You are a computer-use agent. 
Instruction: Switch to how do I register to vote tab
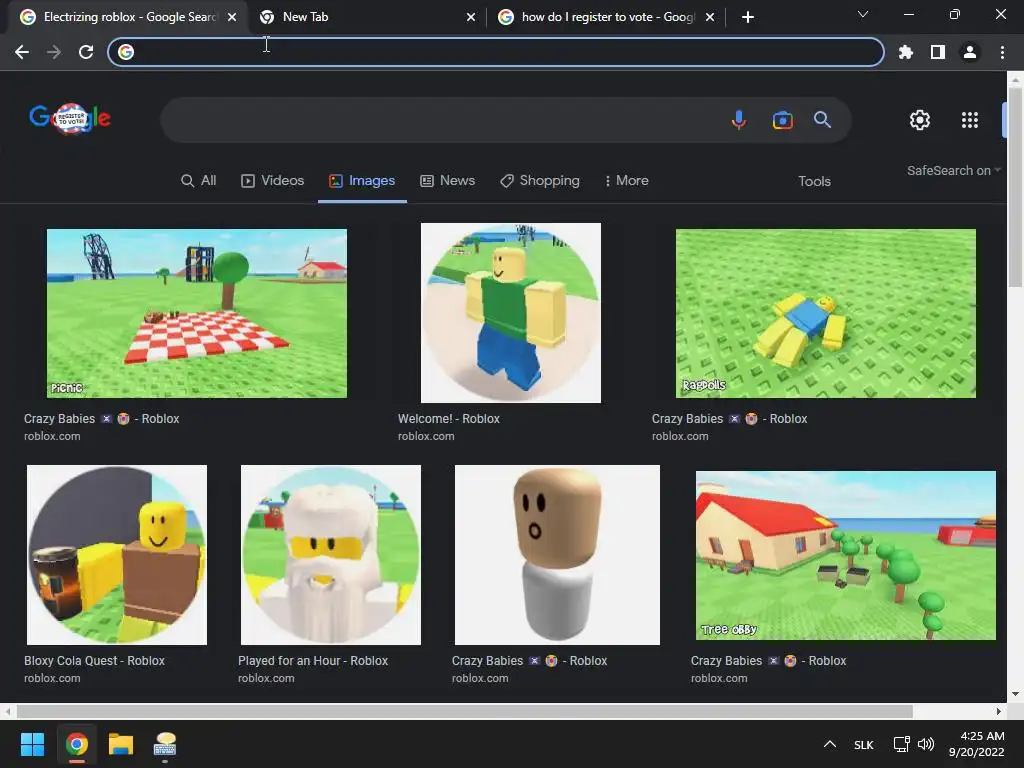coord(606,17)
